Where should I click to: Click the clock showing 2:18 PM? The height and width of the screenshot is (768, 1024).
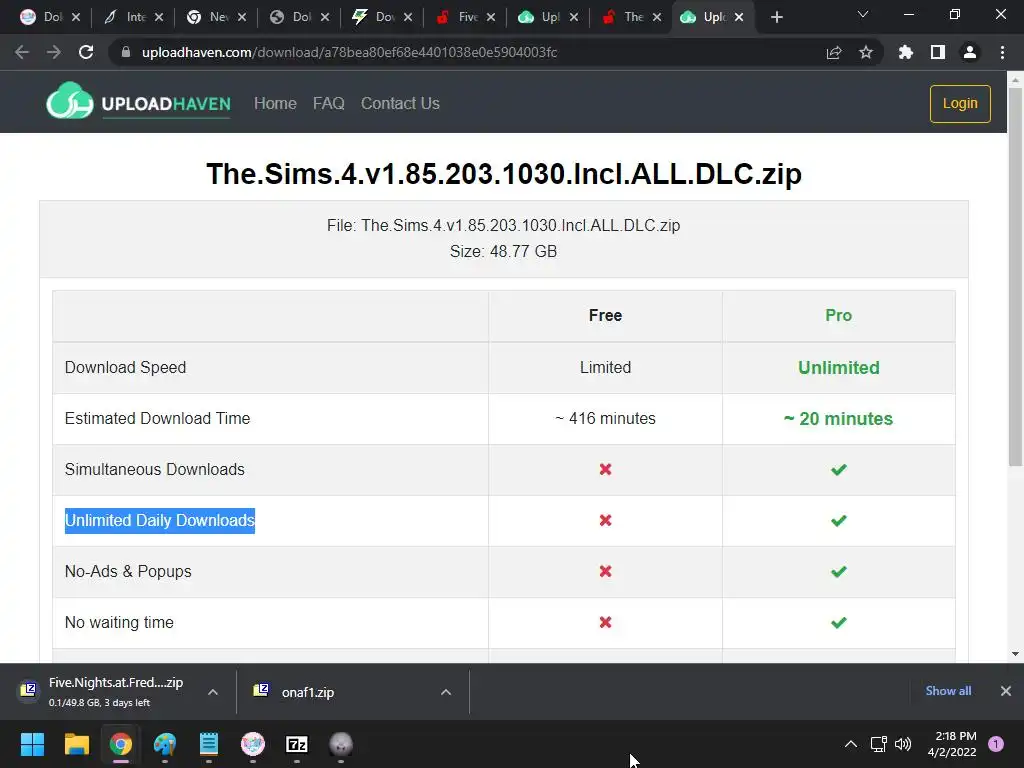tap(952, 744)
